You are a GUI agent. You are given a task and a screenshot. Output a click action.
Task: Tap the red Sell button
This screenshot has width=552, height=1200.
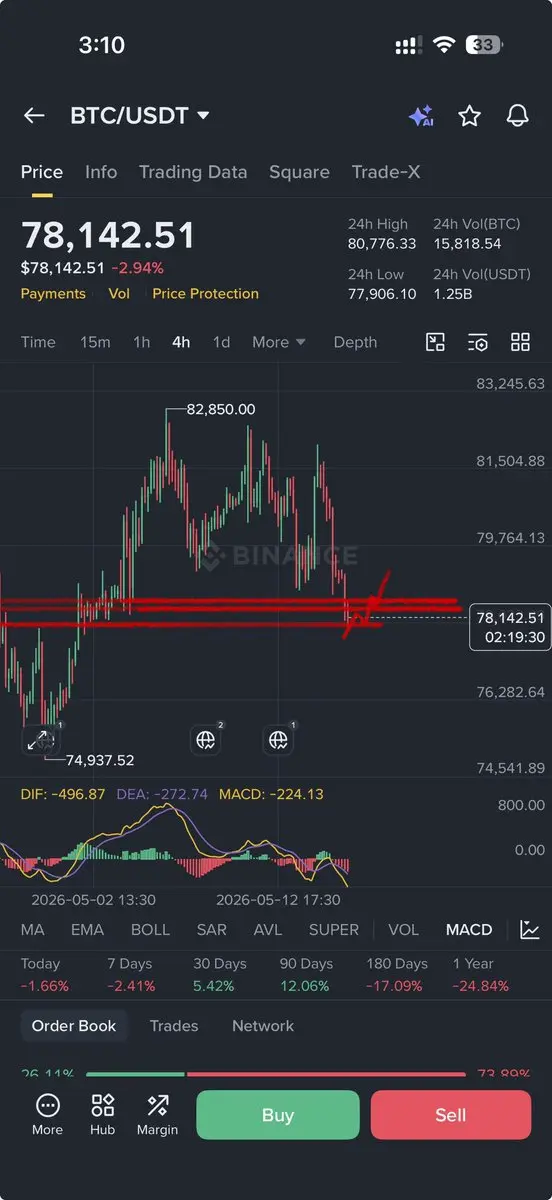[451, 1115]
